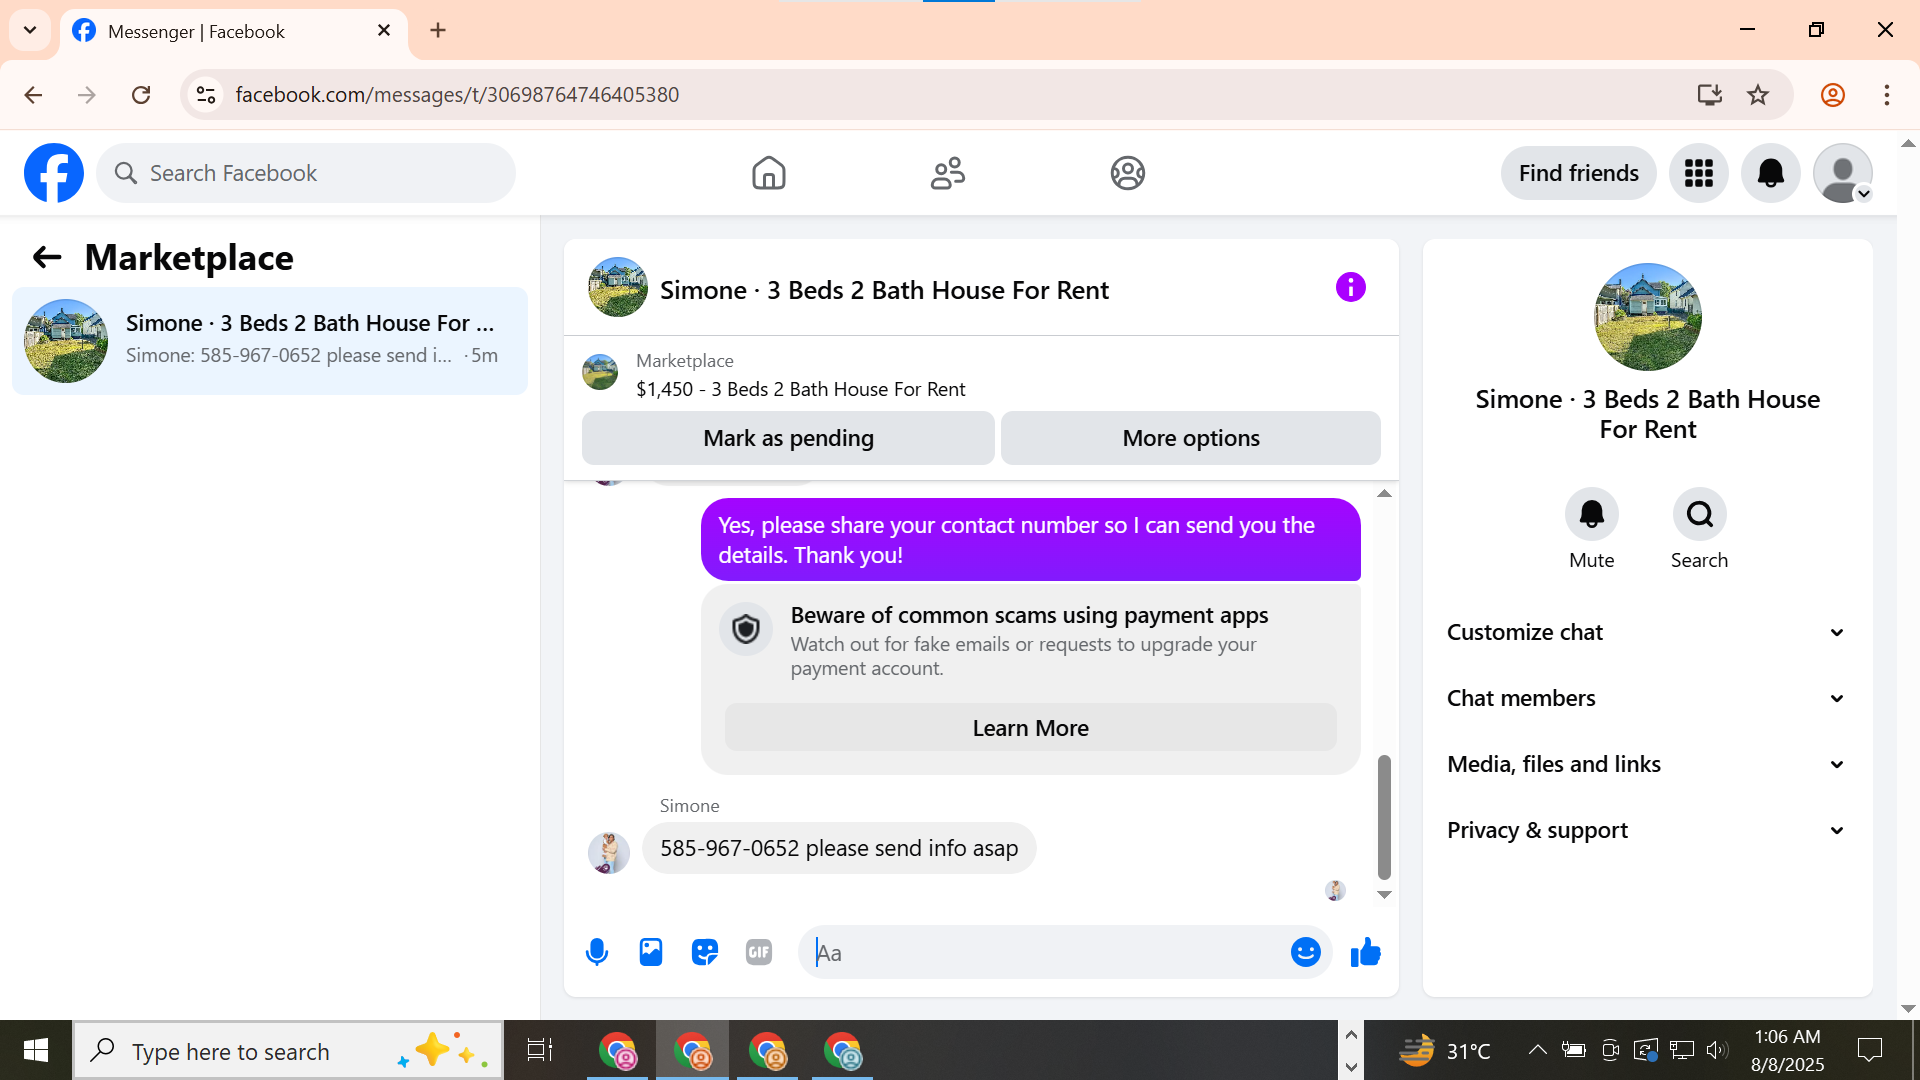Search within the conversation
This screenshot has height=1080, width=1920.
point(1699,514)
